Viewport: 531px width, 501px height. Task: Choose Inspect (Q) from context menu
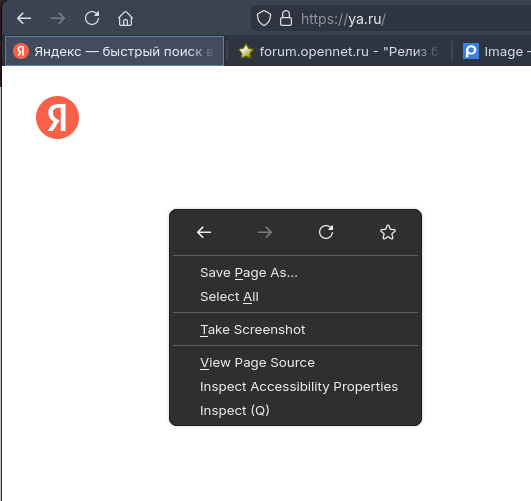coord(295,411)
